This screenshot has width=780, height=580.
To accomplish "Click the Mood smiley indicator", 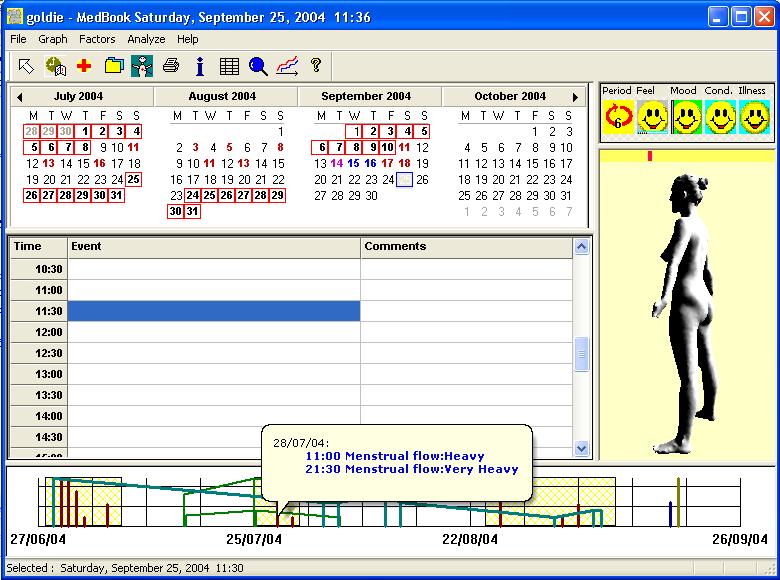I will click(686, 118).
